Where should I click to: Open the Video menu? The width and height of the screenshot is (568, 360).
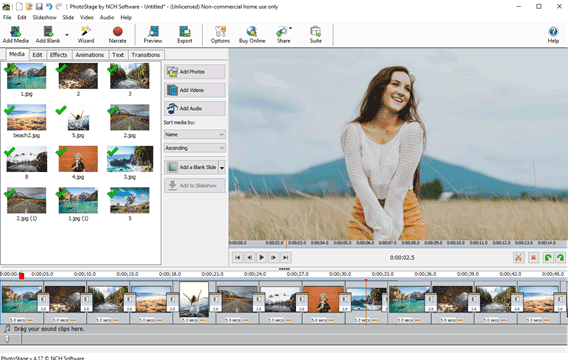point(87,17)
